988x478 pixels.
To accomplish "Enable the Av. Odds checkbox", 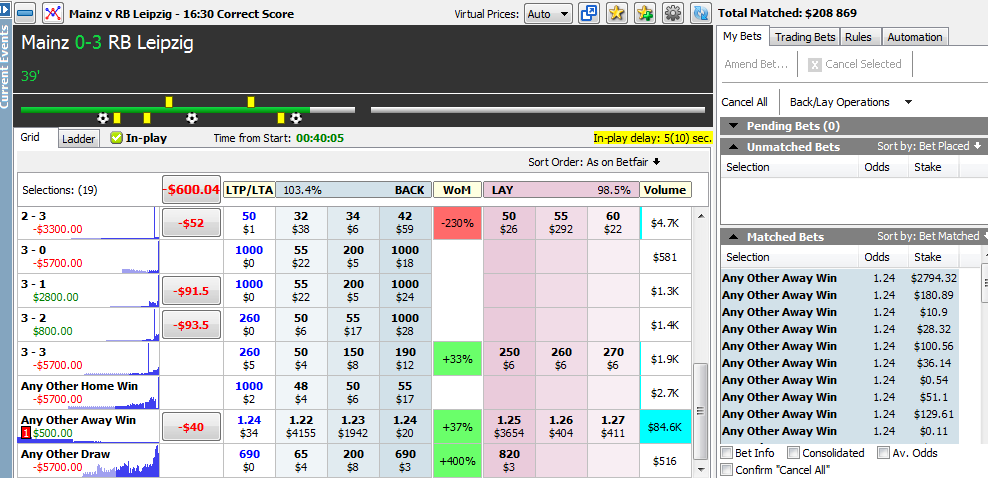I will (883, 453).
